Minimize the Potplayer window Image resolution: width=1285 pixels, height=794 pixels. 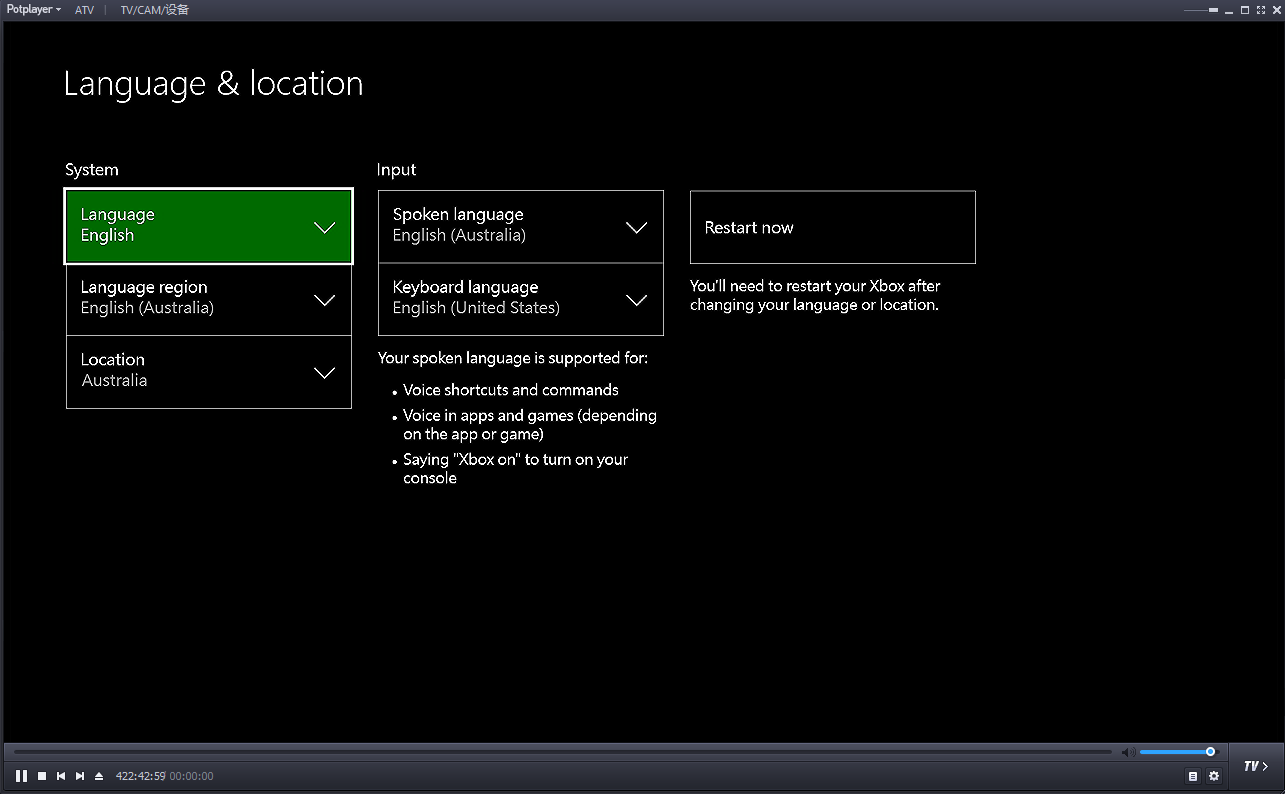[1229, 12]
